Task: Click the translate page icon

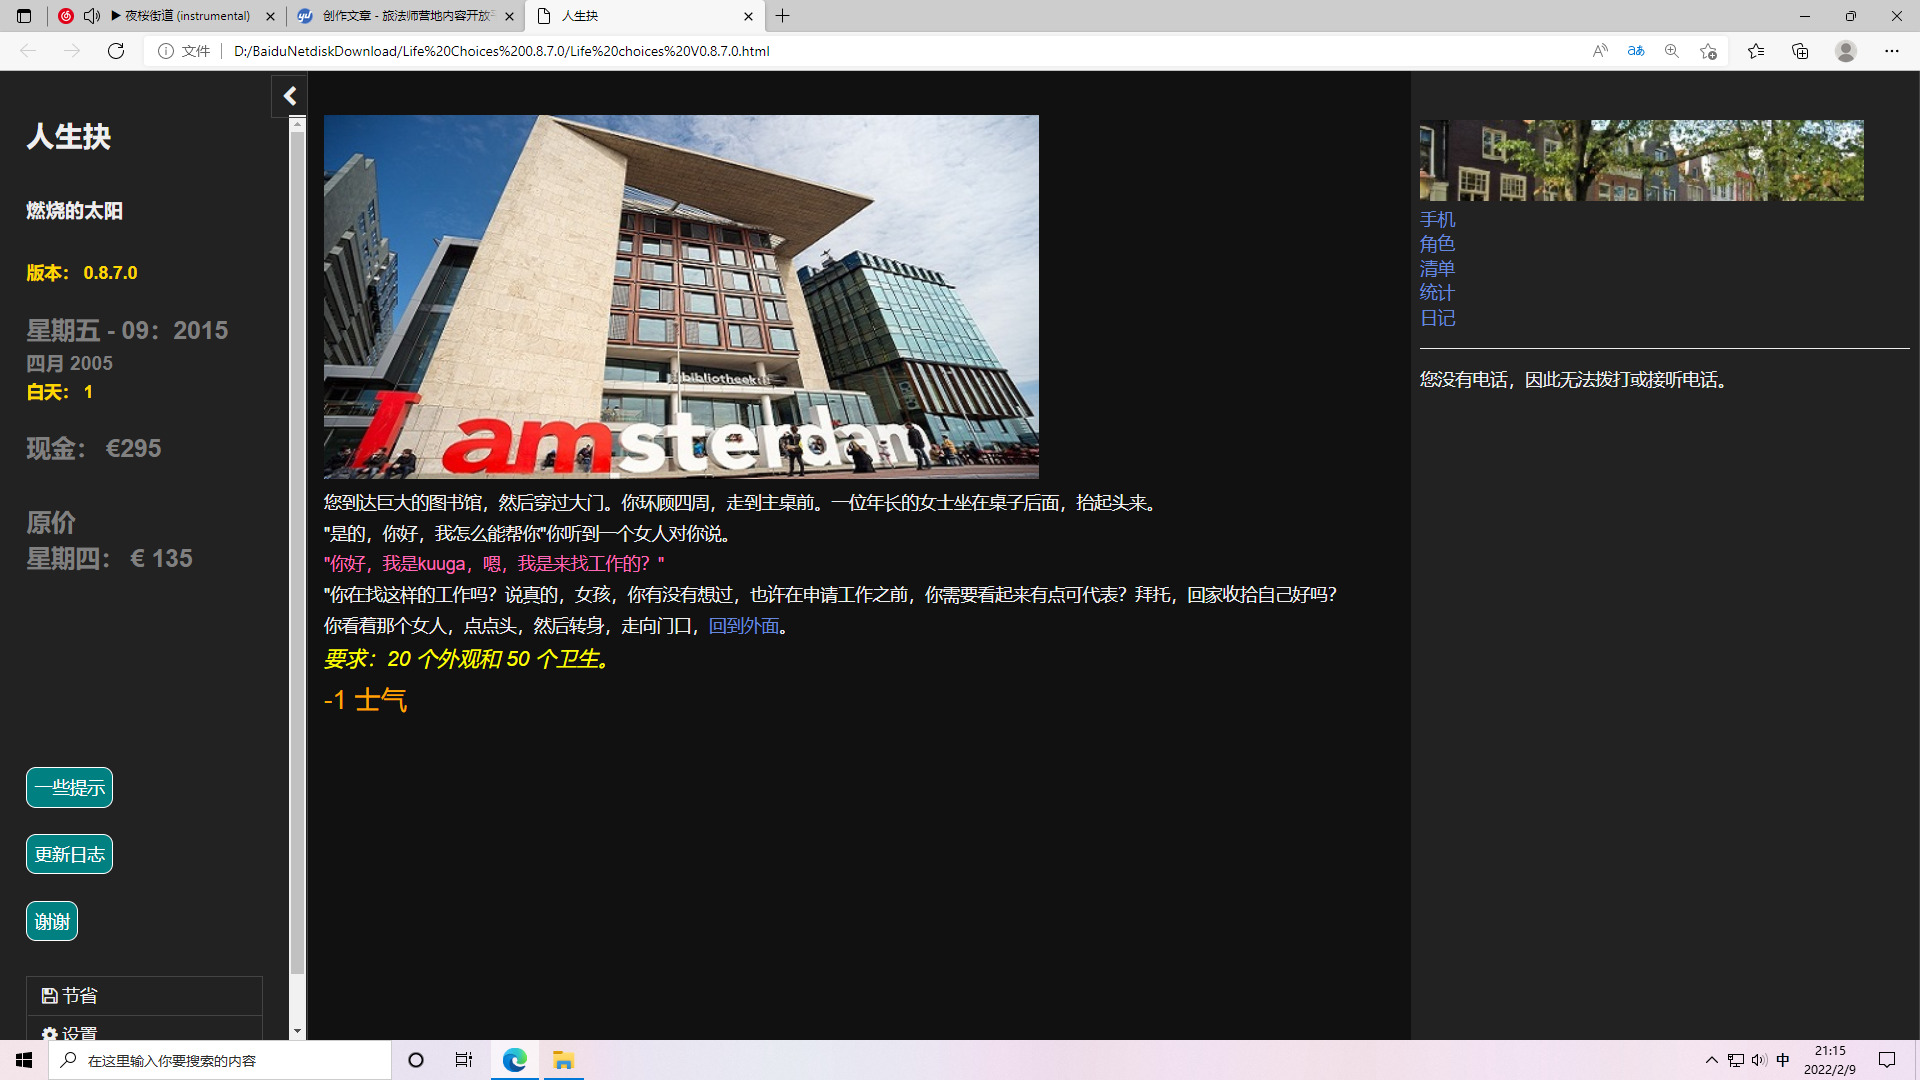Action: pos(1636,51)
